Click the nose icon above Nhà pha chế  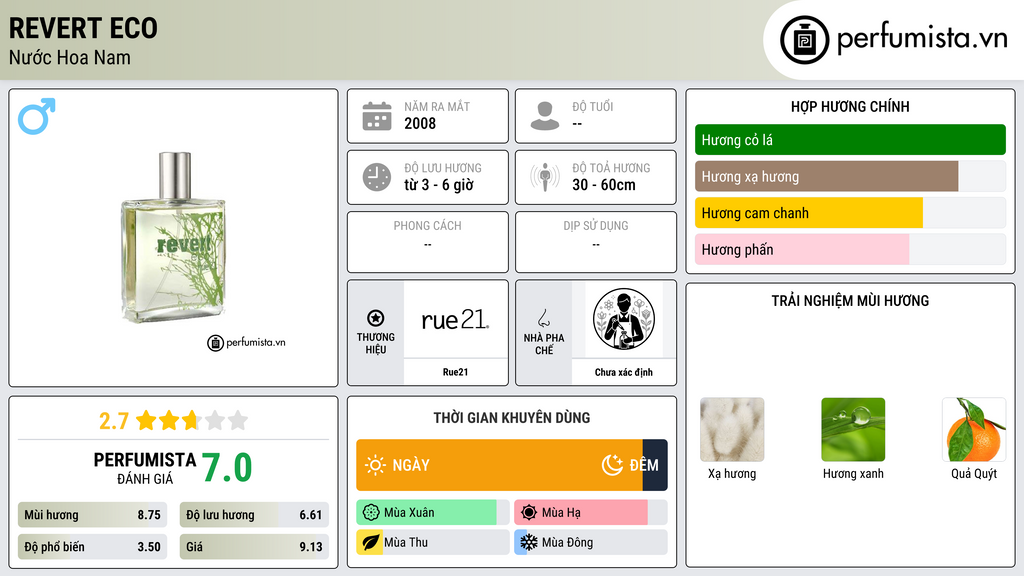tap(543, 318)
